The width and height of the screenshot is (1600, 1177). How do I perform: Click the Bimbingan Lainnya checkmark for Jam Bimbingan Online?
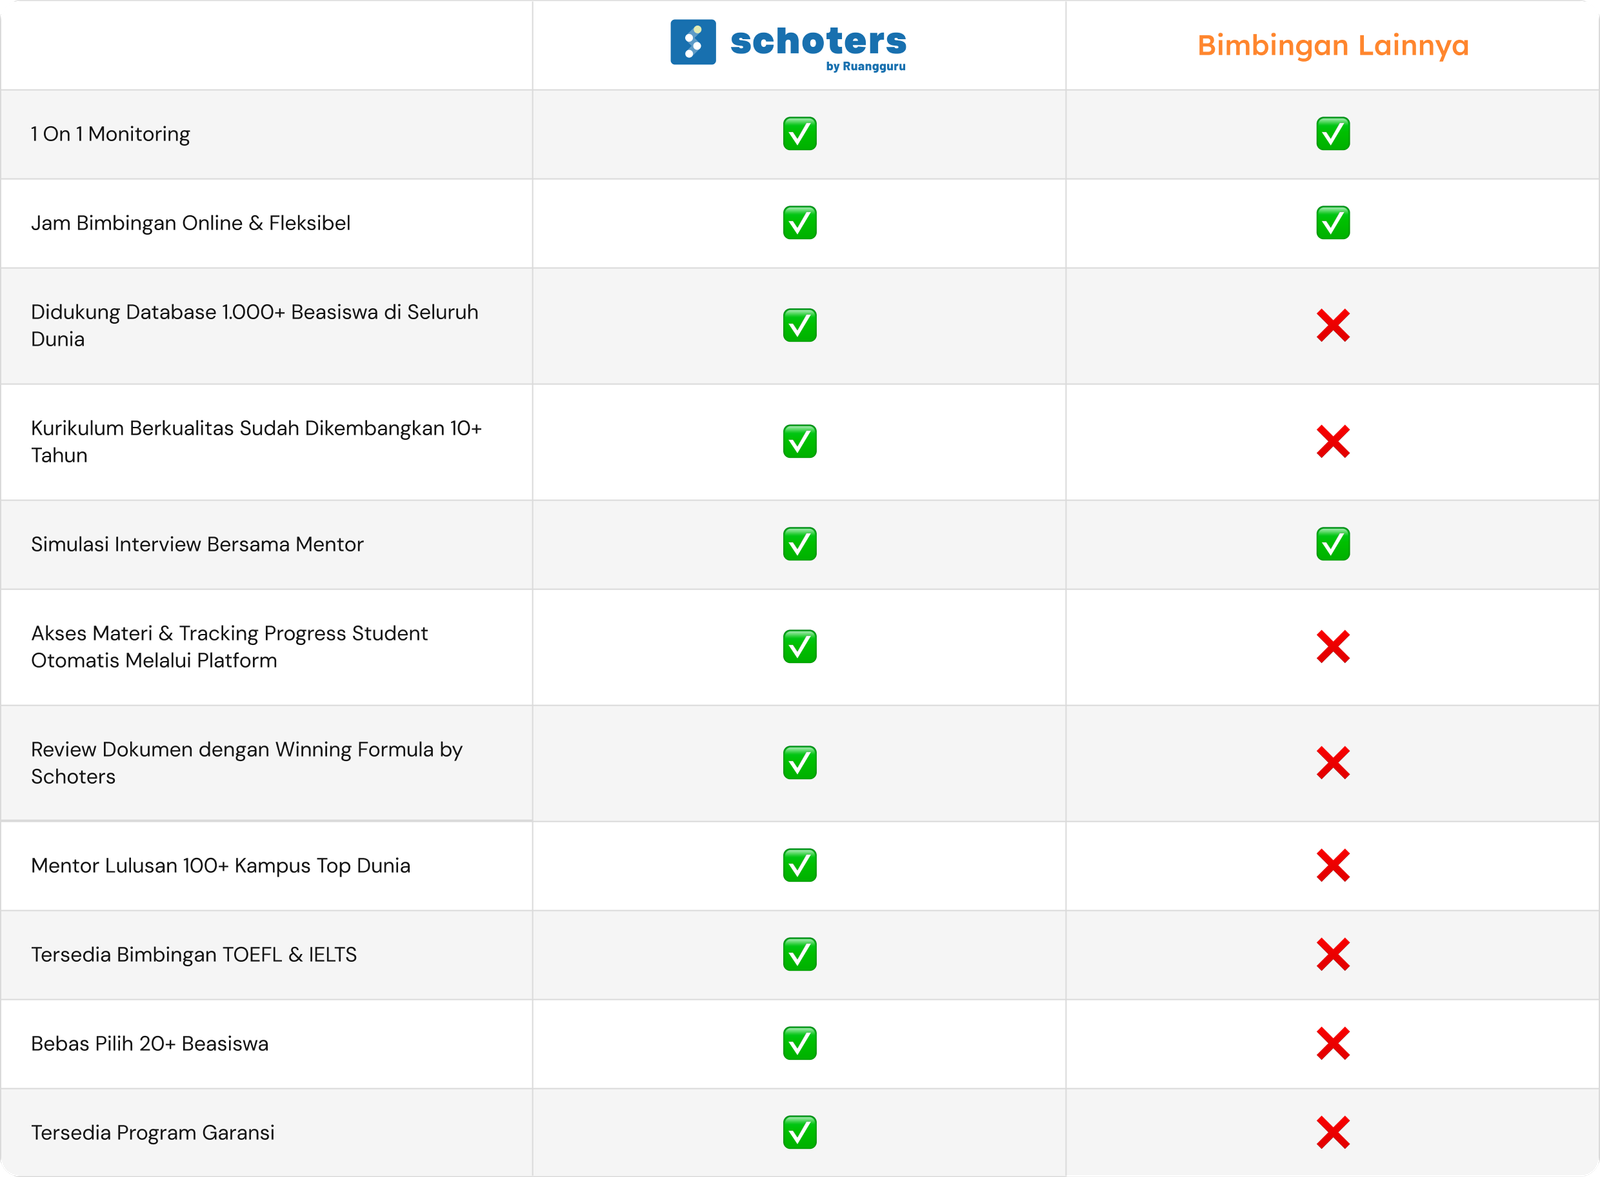pyautogui.click(x=1333, y=223)
